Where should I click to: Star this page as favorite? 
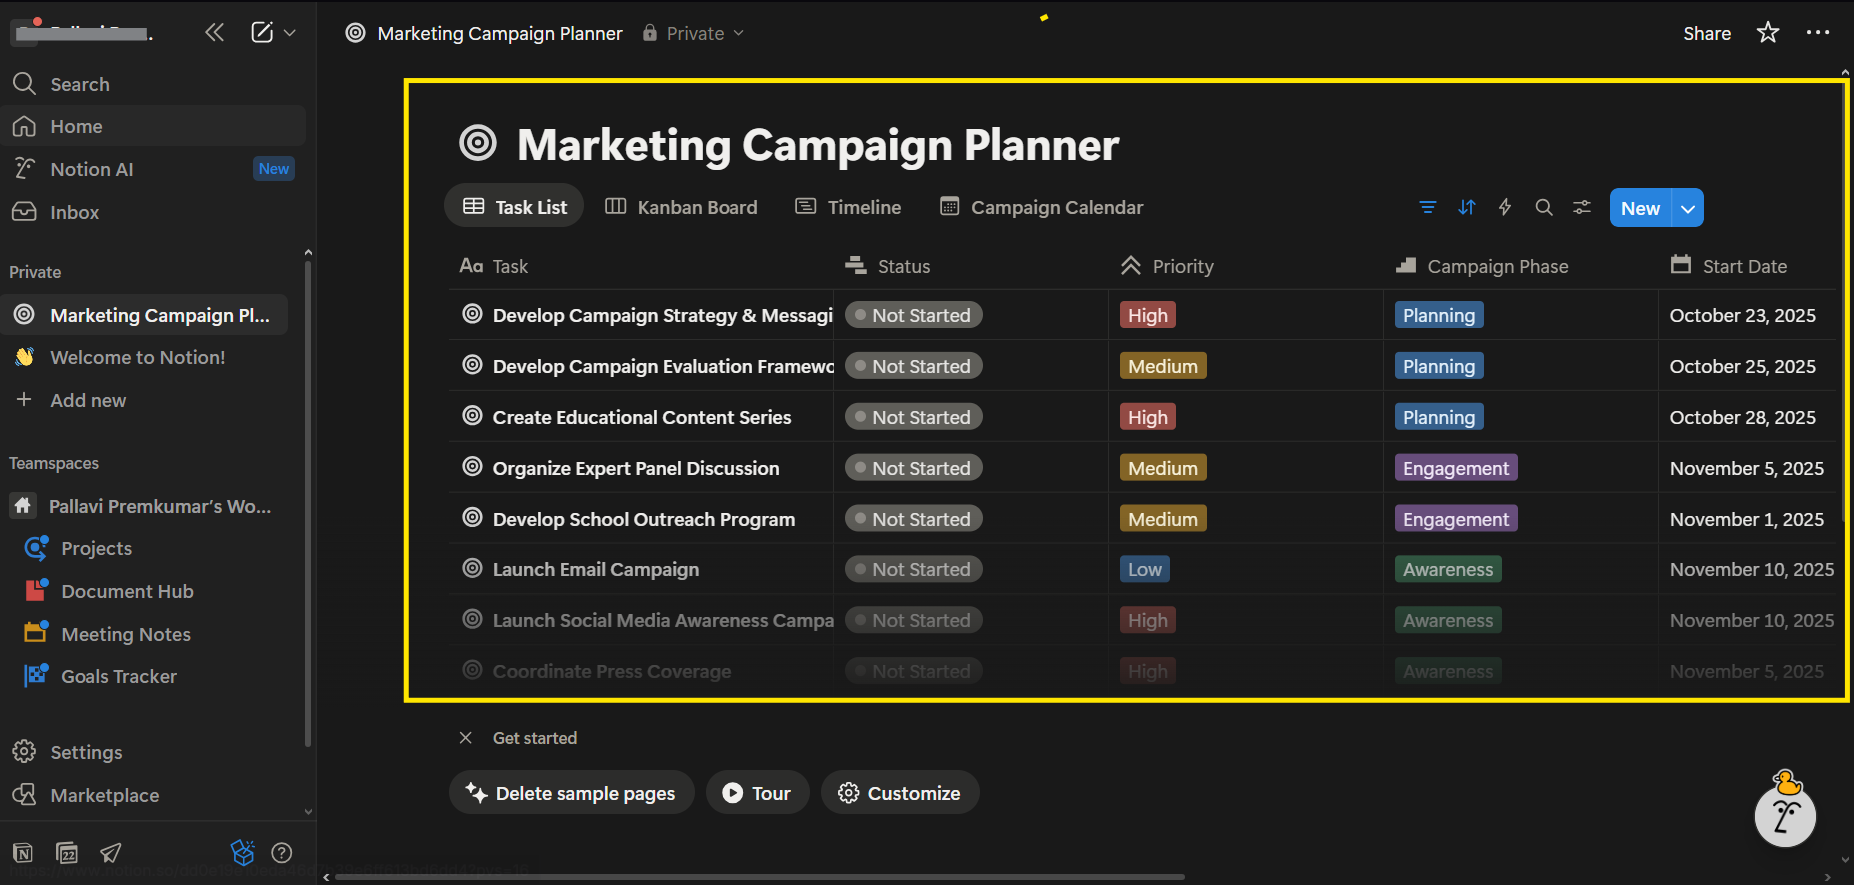1768,33
